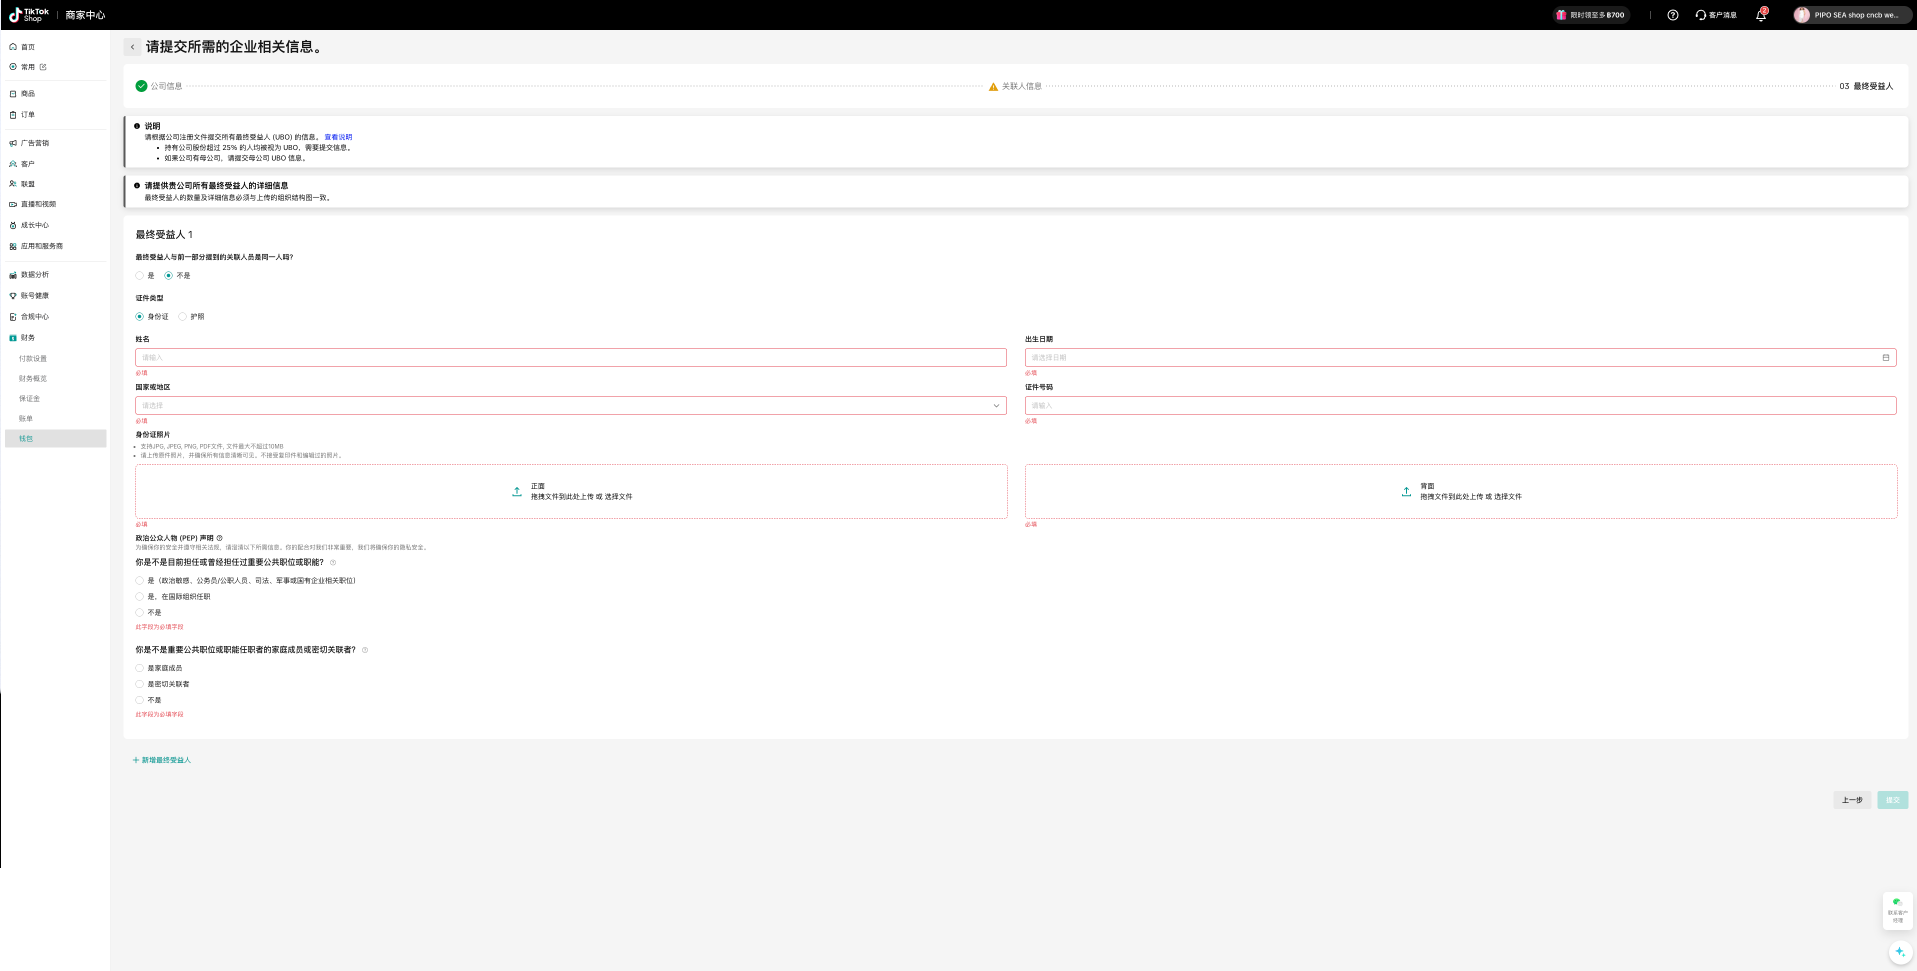The height and width of the screenshot is (971, 1917).
Task: Open the calendar icon in 出生日期 field
Action: (x=1885, y=358)
